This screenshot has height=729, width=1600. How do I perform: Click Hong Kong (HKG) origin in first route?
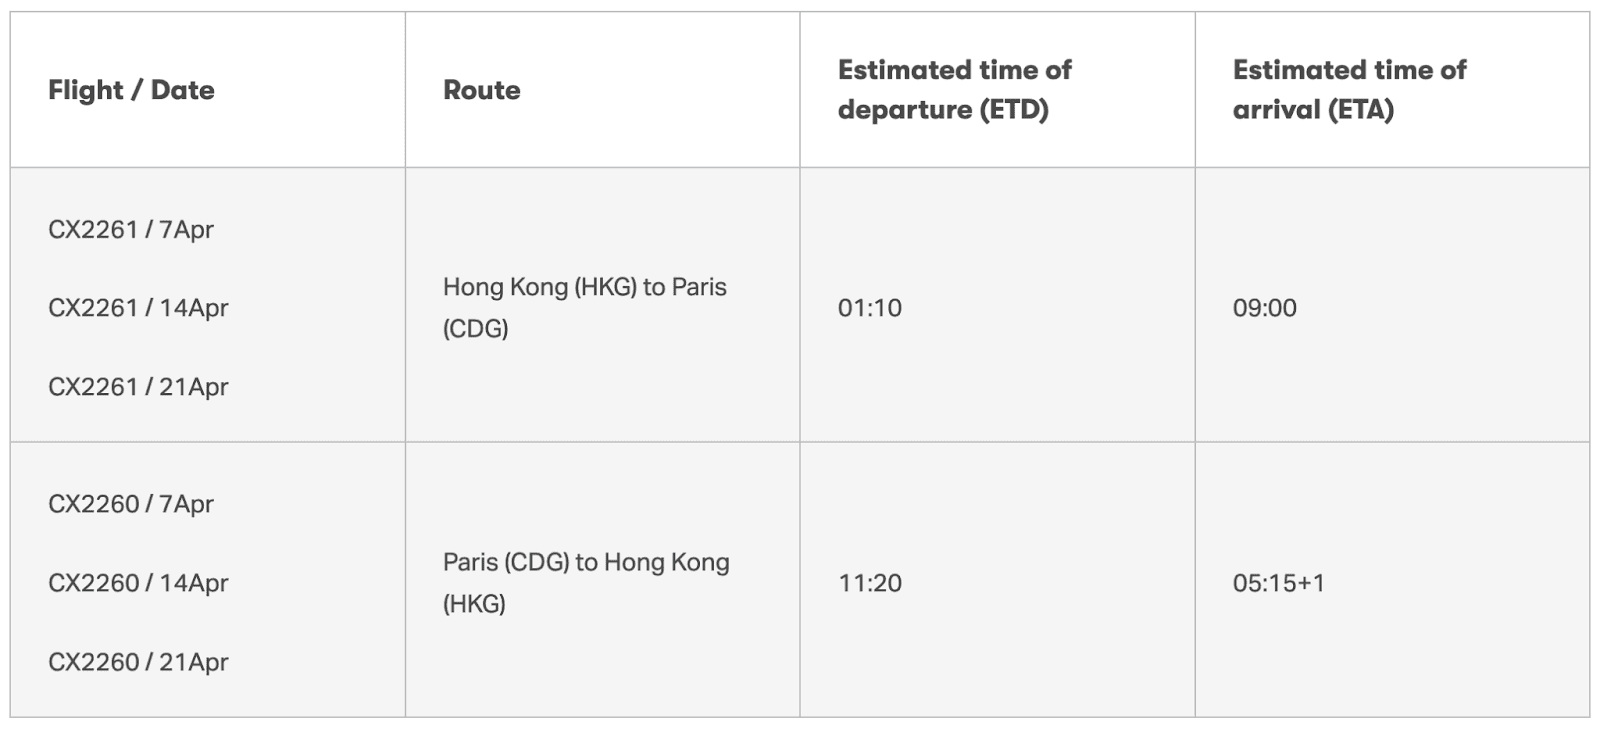540,287
